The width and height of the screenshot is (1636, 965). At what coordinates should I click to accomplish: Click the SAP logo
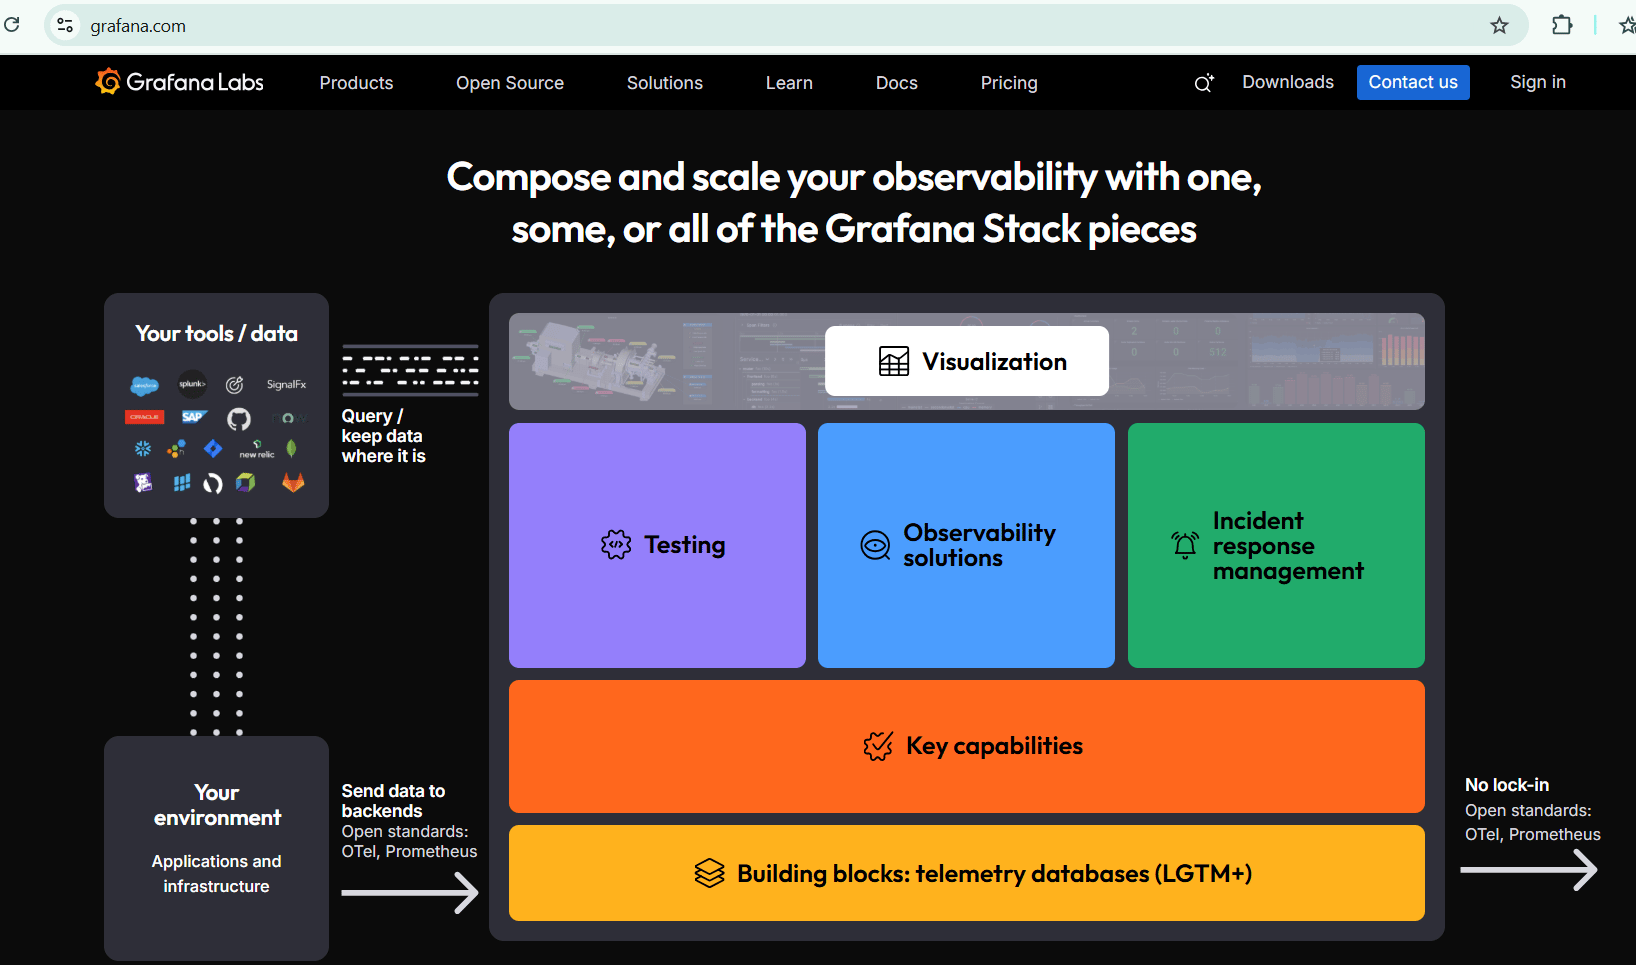(x=193, y=417)
